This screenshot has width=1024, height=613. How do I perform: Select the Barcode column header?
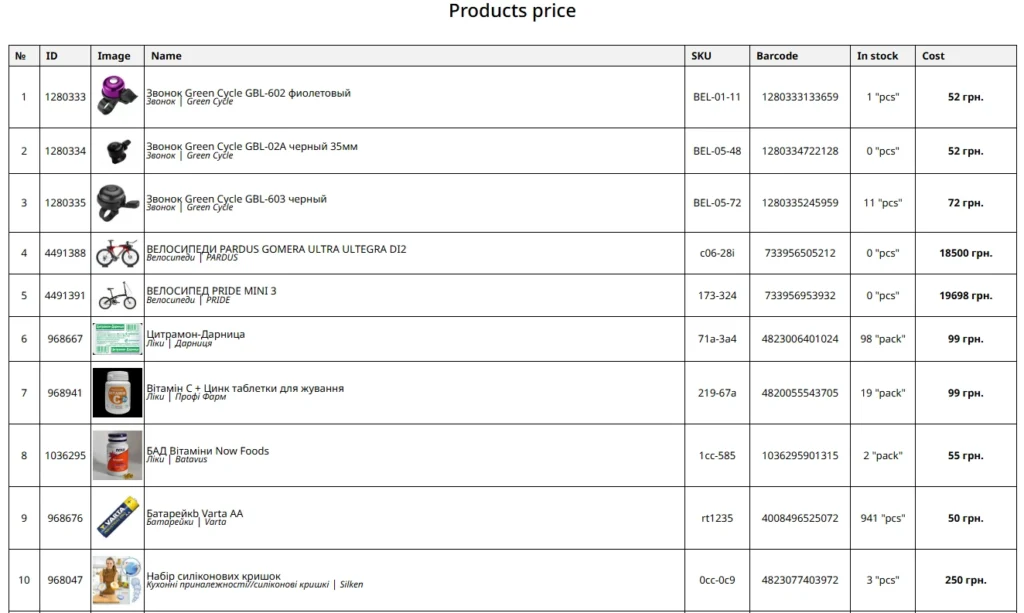777,56
